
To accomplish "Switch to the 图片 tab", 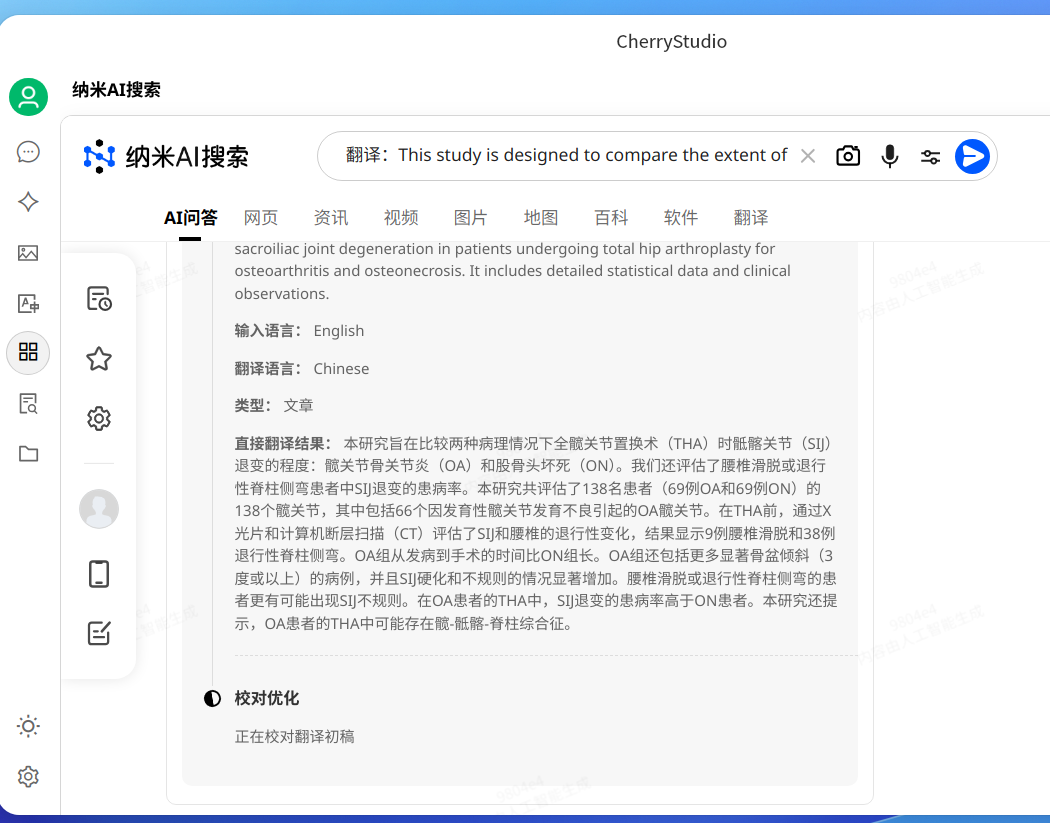I will click(x=470, y=218).
